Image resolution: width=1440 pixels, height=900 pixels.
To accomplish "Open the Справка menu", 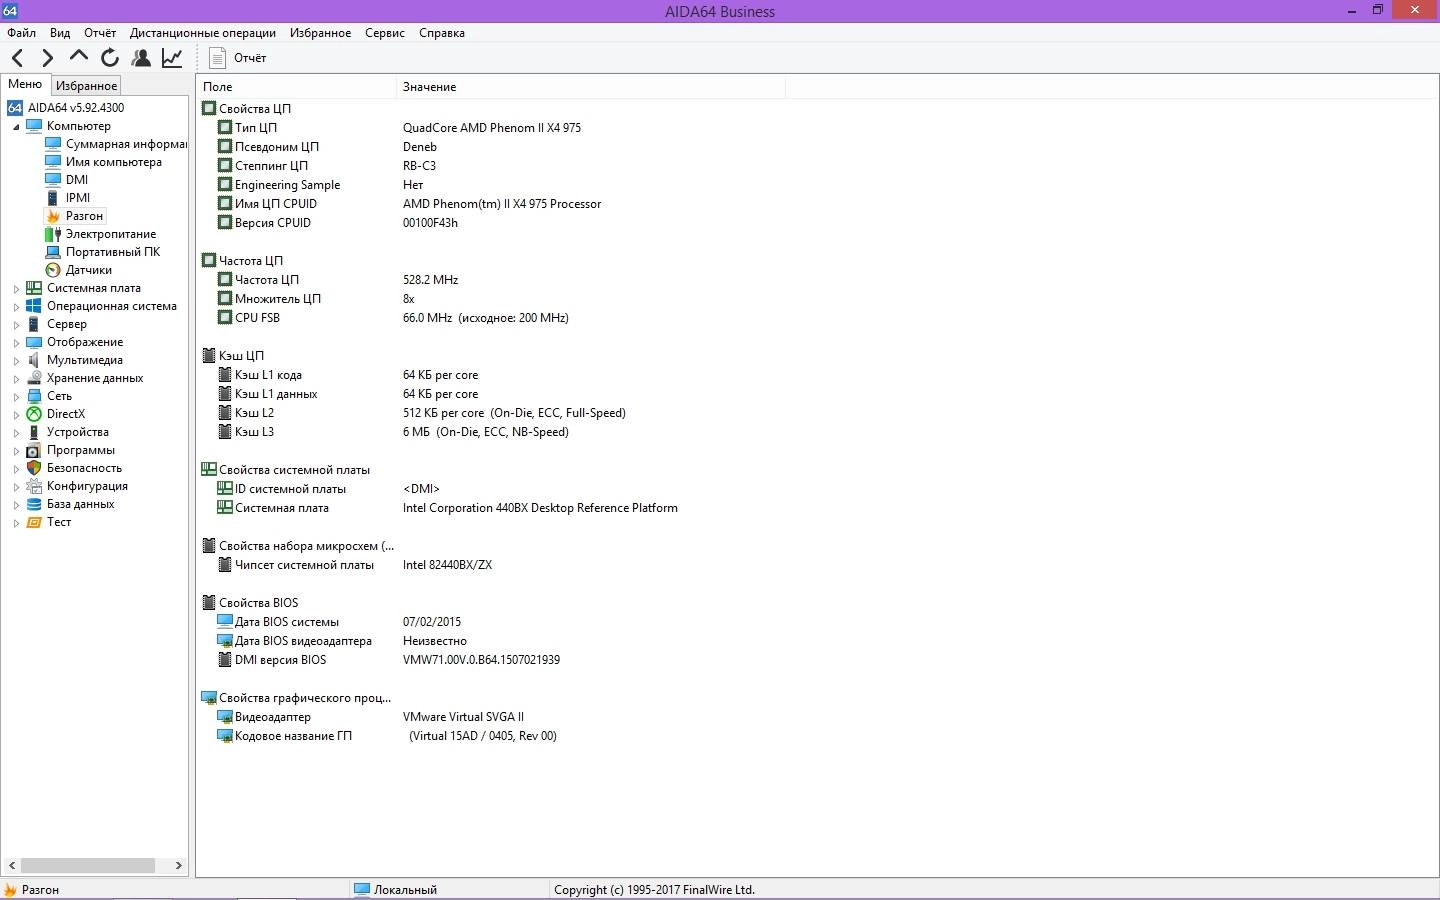I will click(442, 33).
